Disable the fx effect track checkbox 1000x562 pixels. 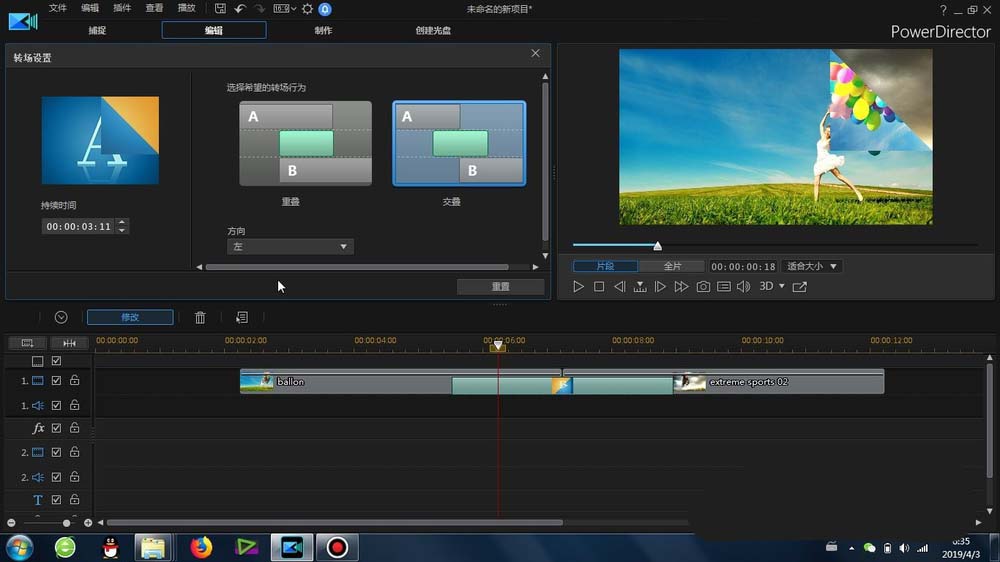[57, 428]
